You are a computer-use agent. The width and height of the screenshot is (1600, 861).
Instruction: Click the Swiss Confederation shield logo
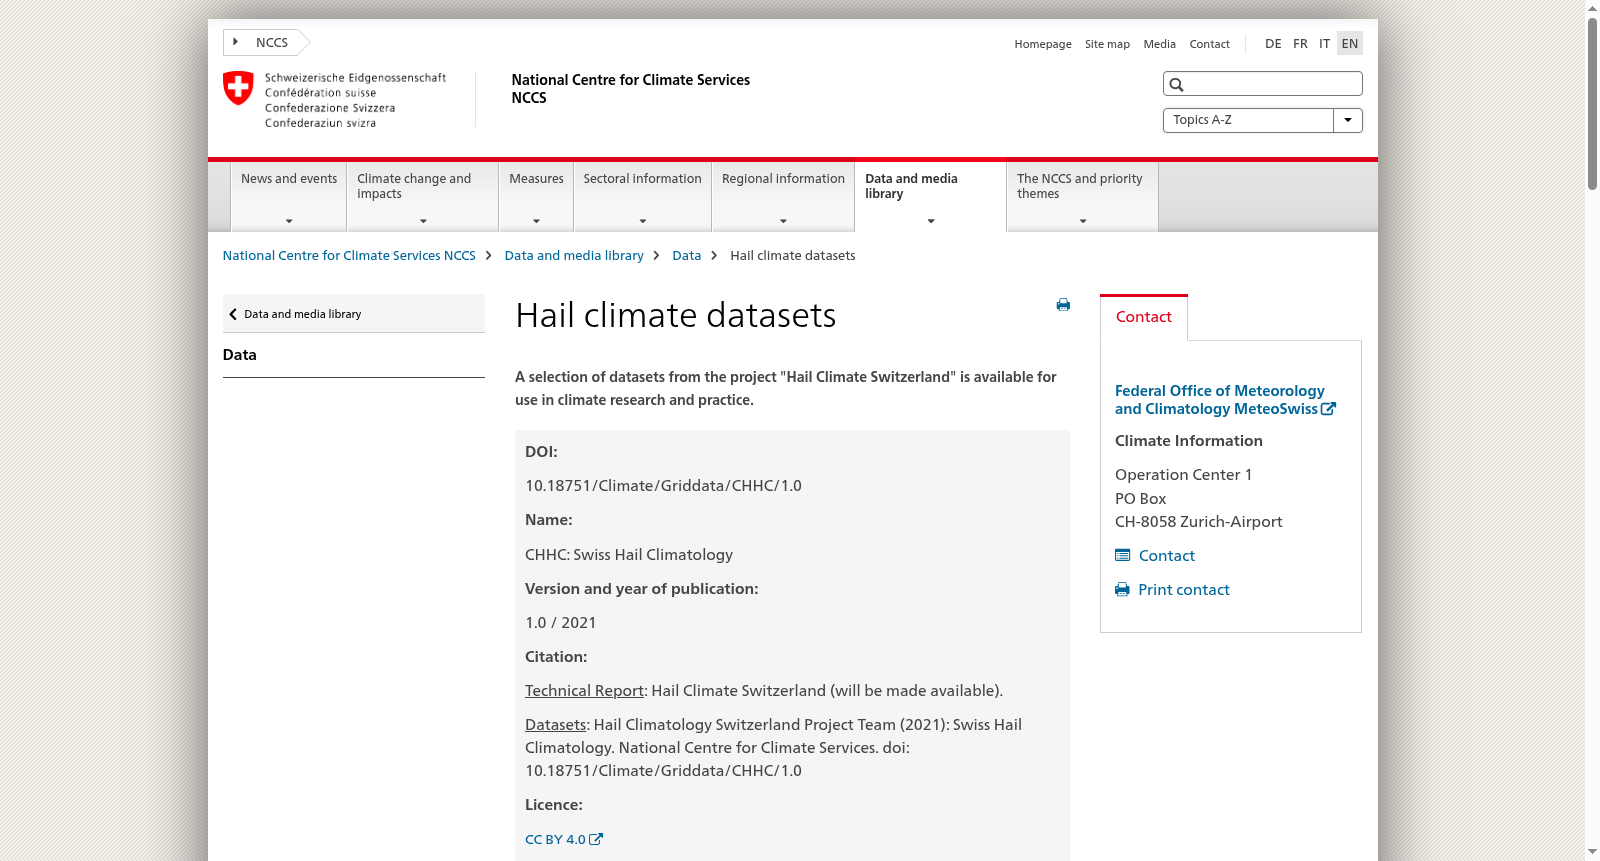238,88
